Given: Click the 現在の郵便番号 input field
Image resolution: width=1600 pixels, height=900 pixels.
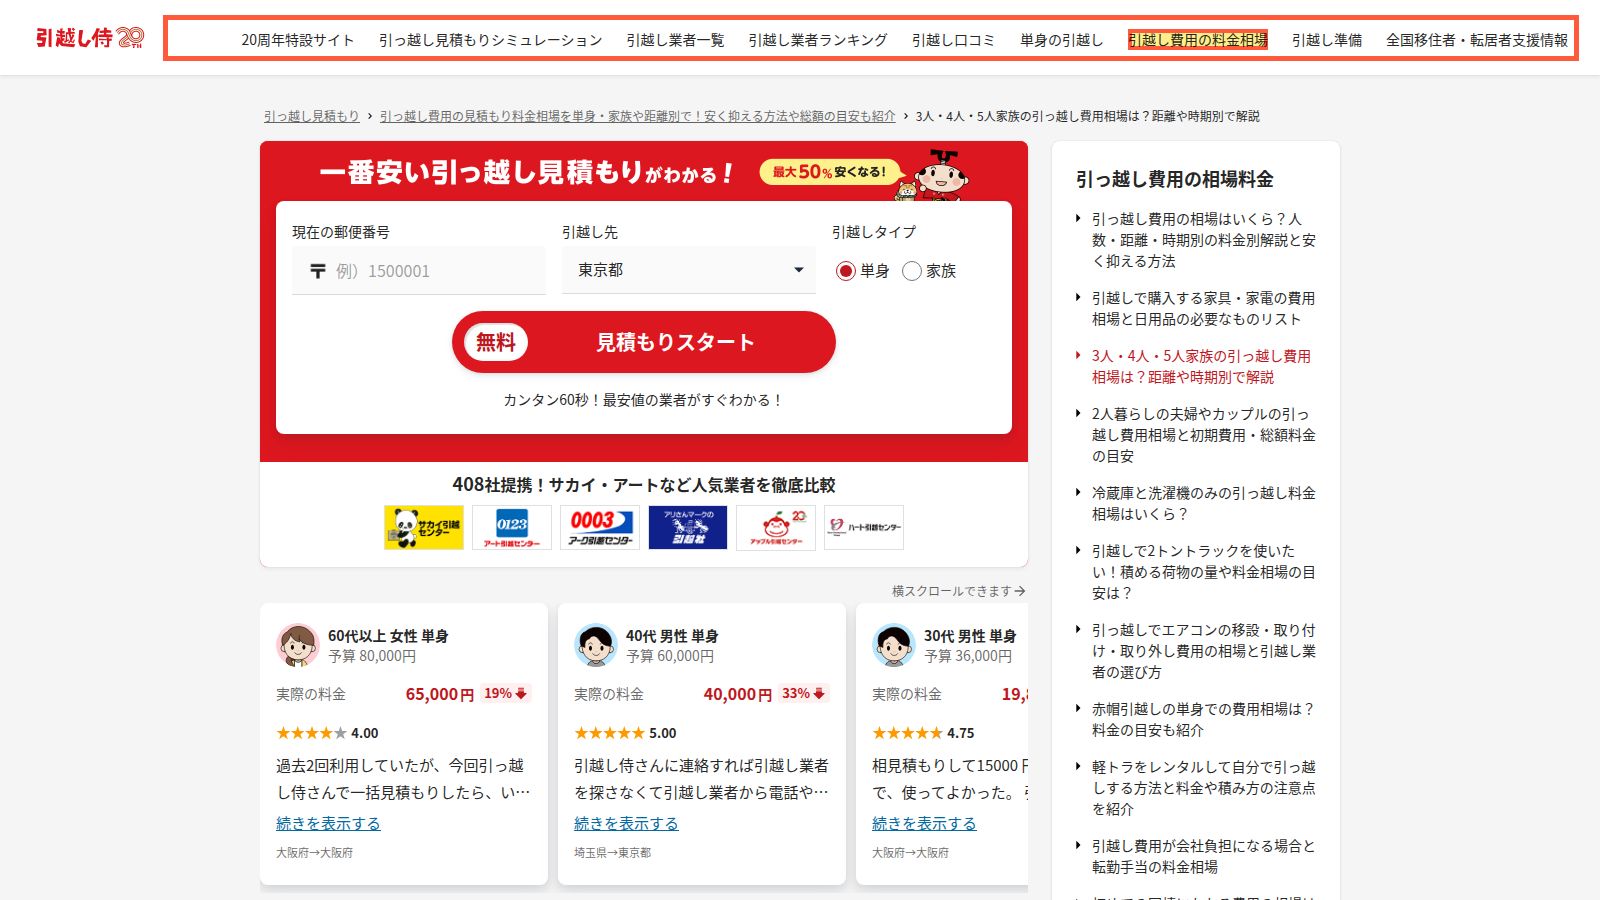Looking at the screenshot, I should tap(419, 270).
